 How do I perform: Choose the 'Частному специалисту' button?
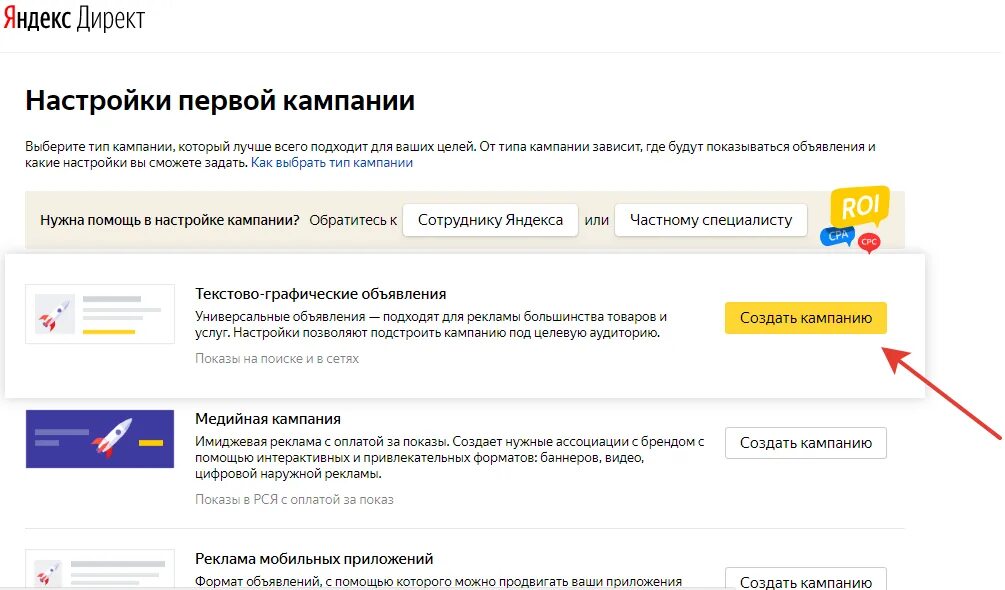pos(711,220)
